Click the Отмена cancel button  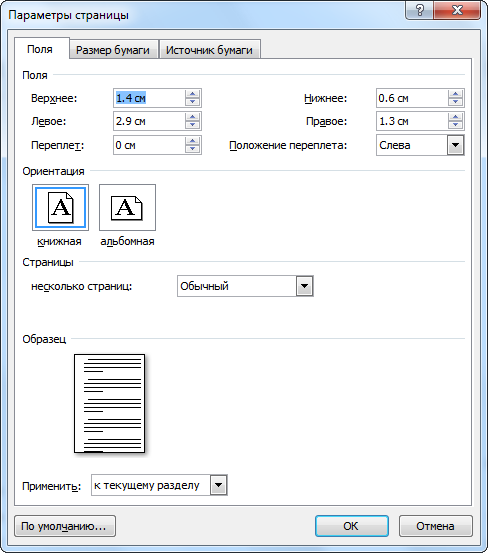point(435,526)
